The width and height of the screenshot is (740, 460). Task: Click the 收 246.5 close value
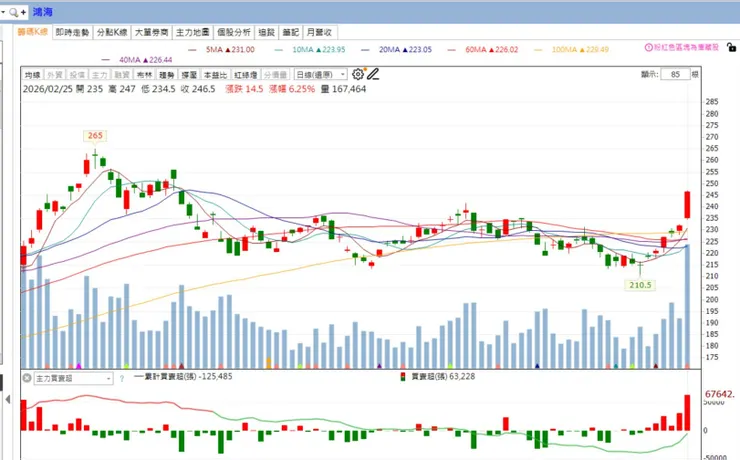198,89
